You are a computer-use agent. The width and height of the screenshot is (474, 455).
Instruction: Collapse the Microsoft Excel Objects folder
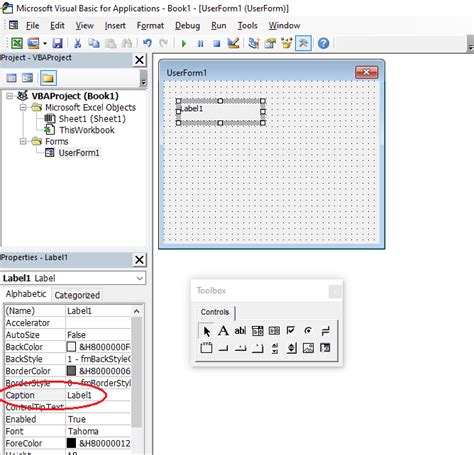click(x=23, y=107)
